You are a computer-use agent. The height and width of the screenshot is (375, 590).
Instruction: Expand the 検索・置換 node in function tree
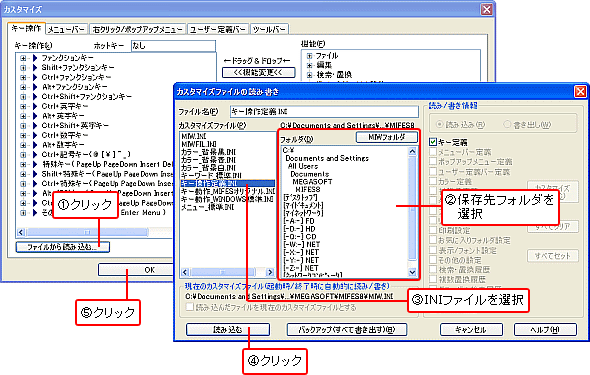(x=309, y=75)
